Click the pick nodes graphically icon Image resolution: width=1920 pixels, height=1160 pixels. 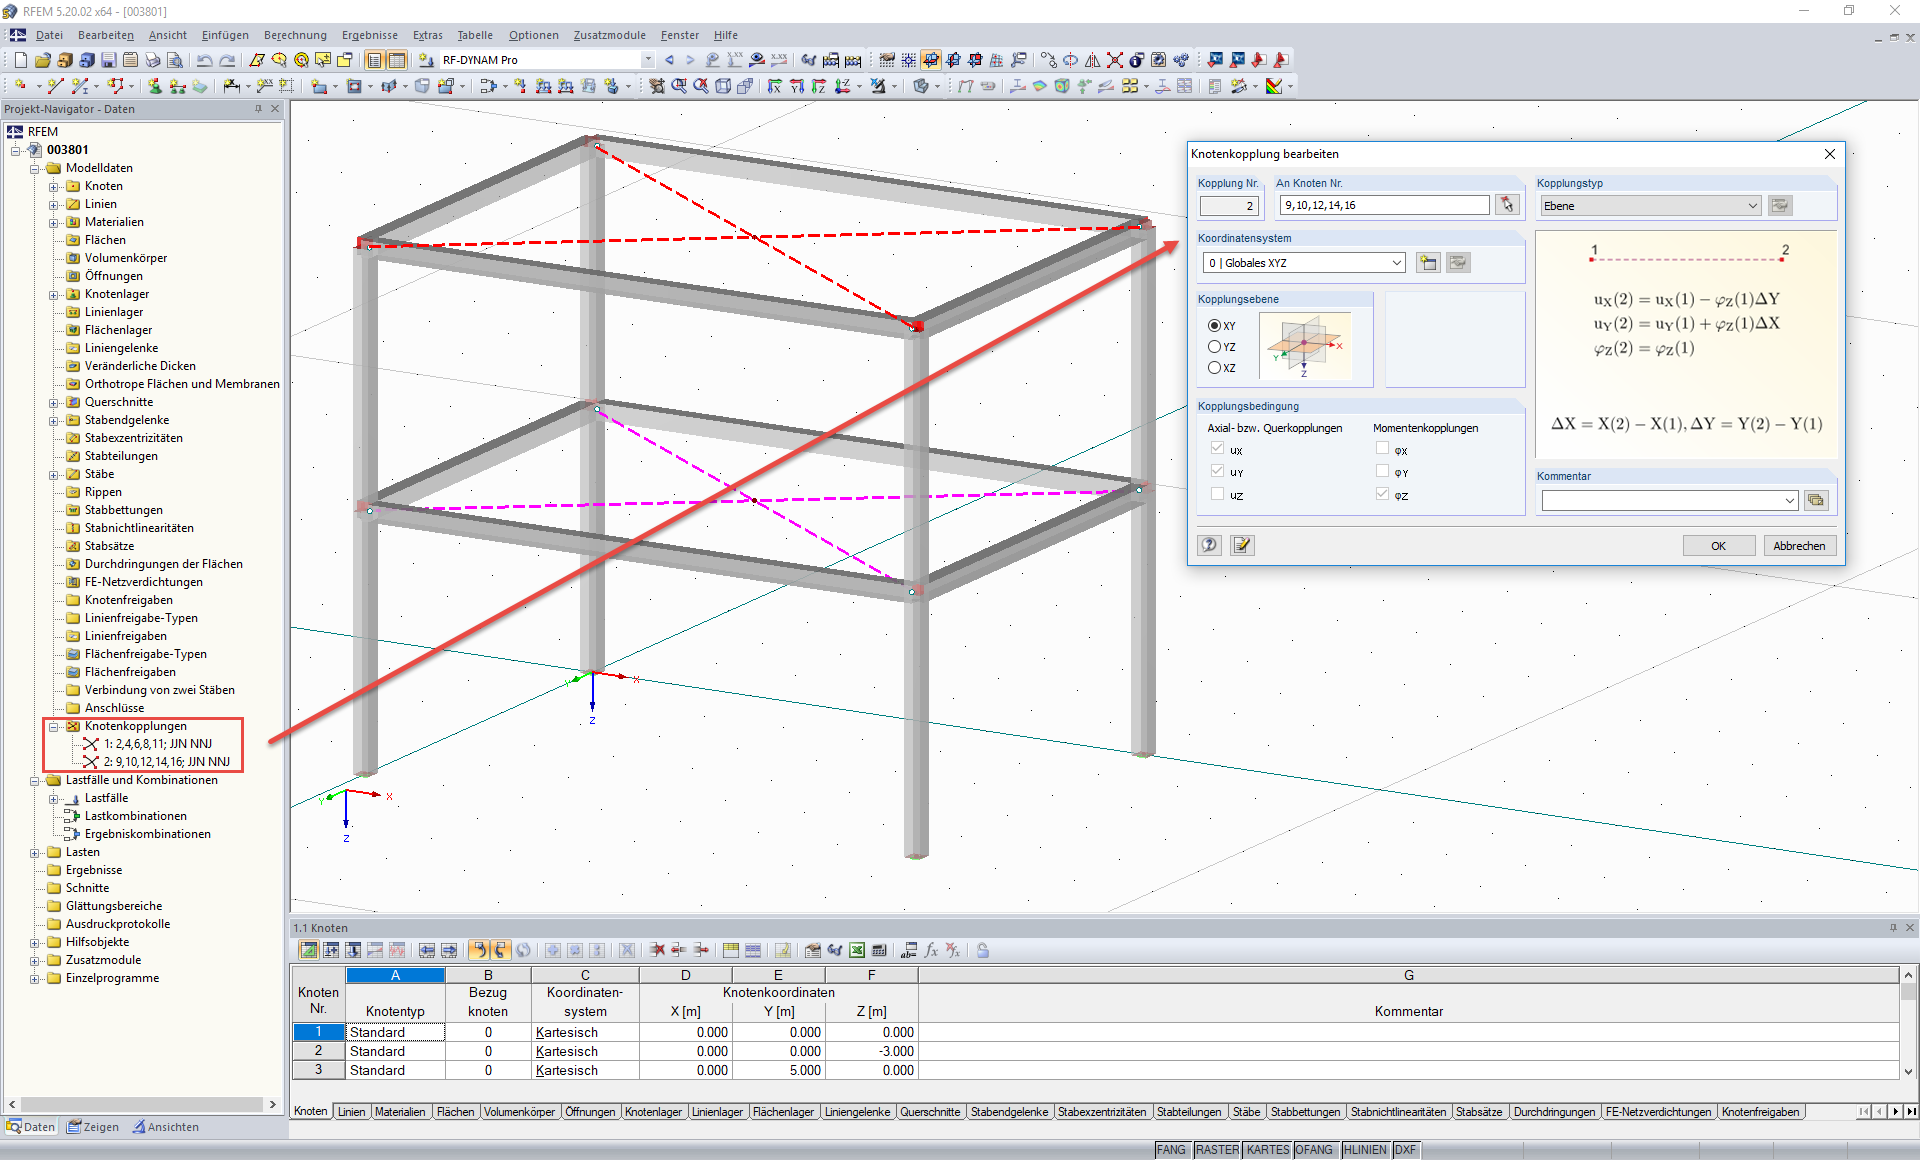[x=1507, y=205]
